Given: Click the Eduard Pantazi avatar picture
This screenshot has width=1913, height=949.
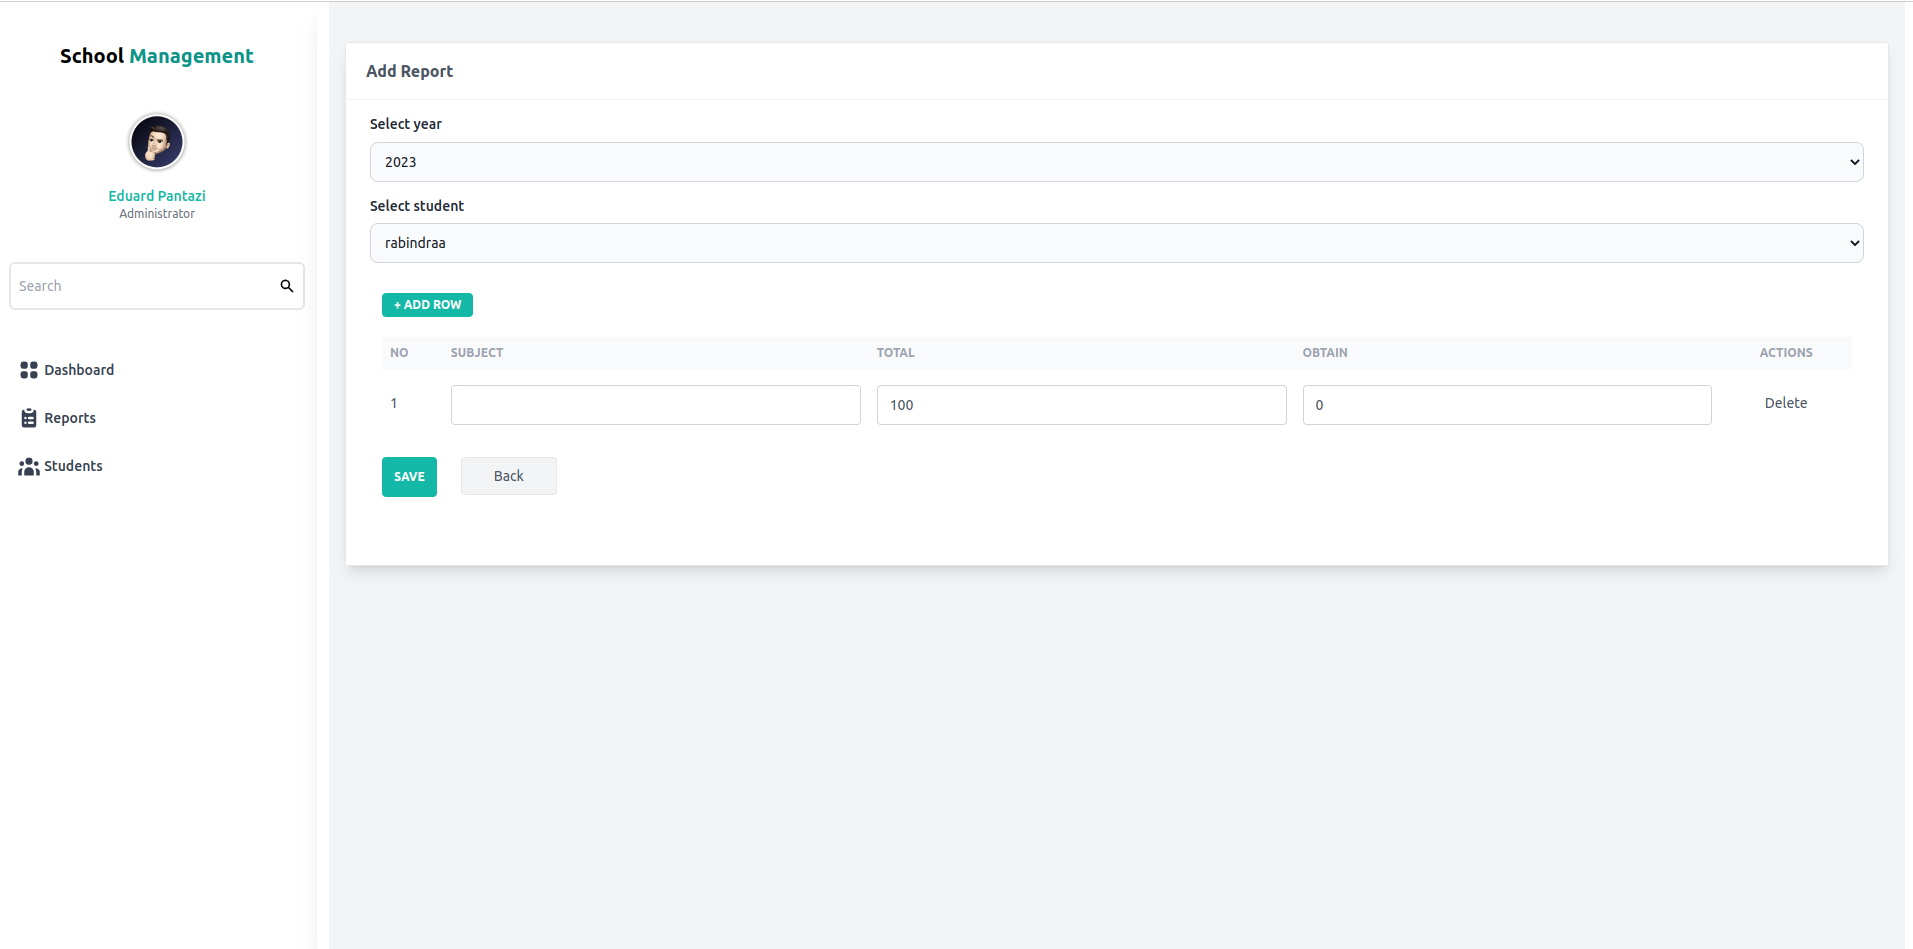Looking at the screenshot, I should [157, 142].
